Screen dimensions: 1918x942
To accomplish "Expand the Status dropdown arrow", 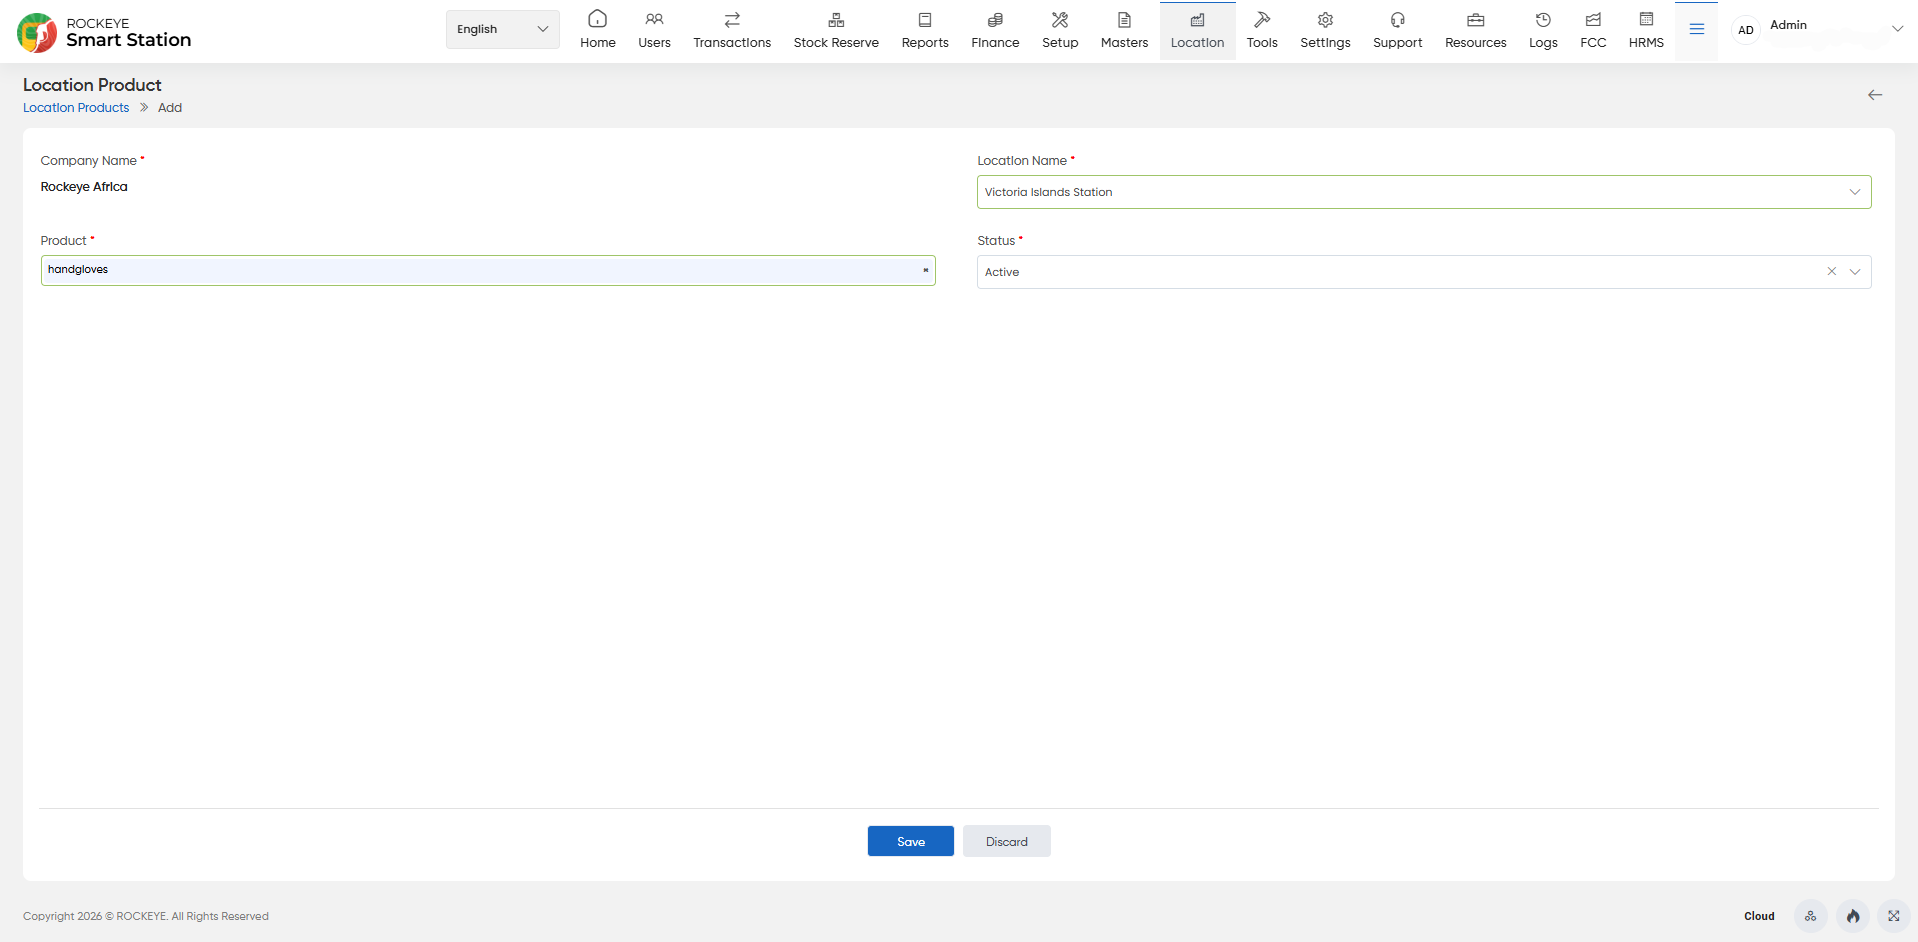I will point(1854,272).
